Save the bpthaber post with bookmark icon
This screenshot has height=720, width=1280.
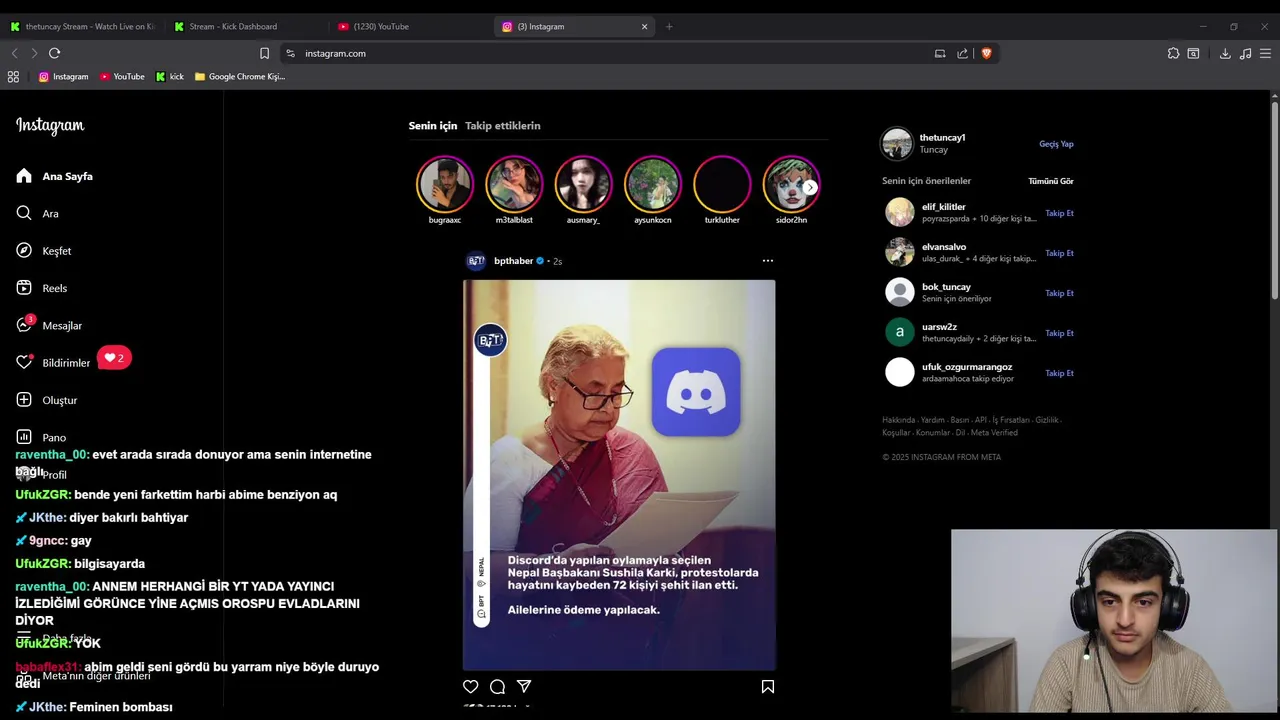point(768,686)
